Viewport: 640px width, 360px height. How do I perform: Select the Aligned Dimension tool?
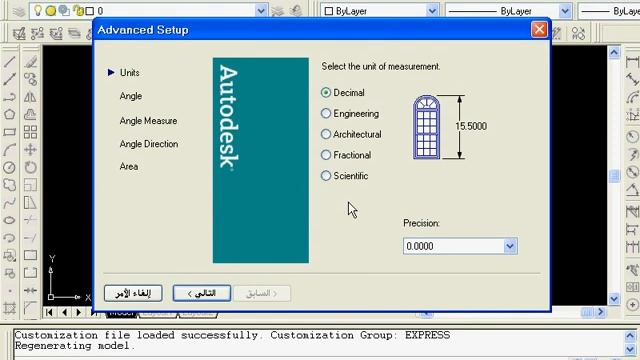[x=632, y=80]
